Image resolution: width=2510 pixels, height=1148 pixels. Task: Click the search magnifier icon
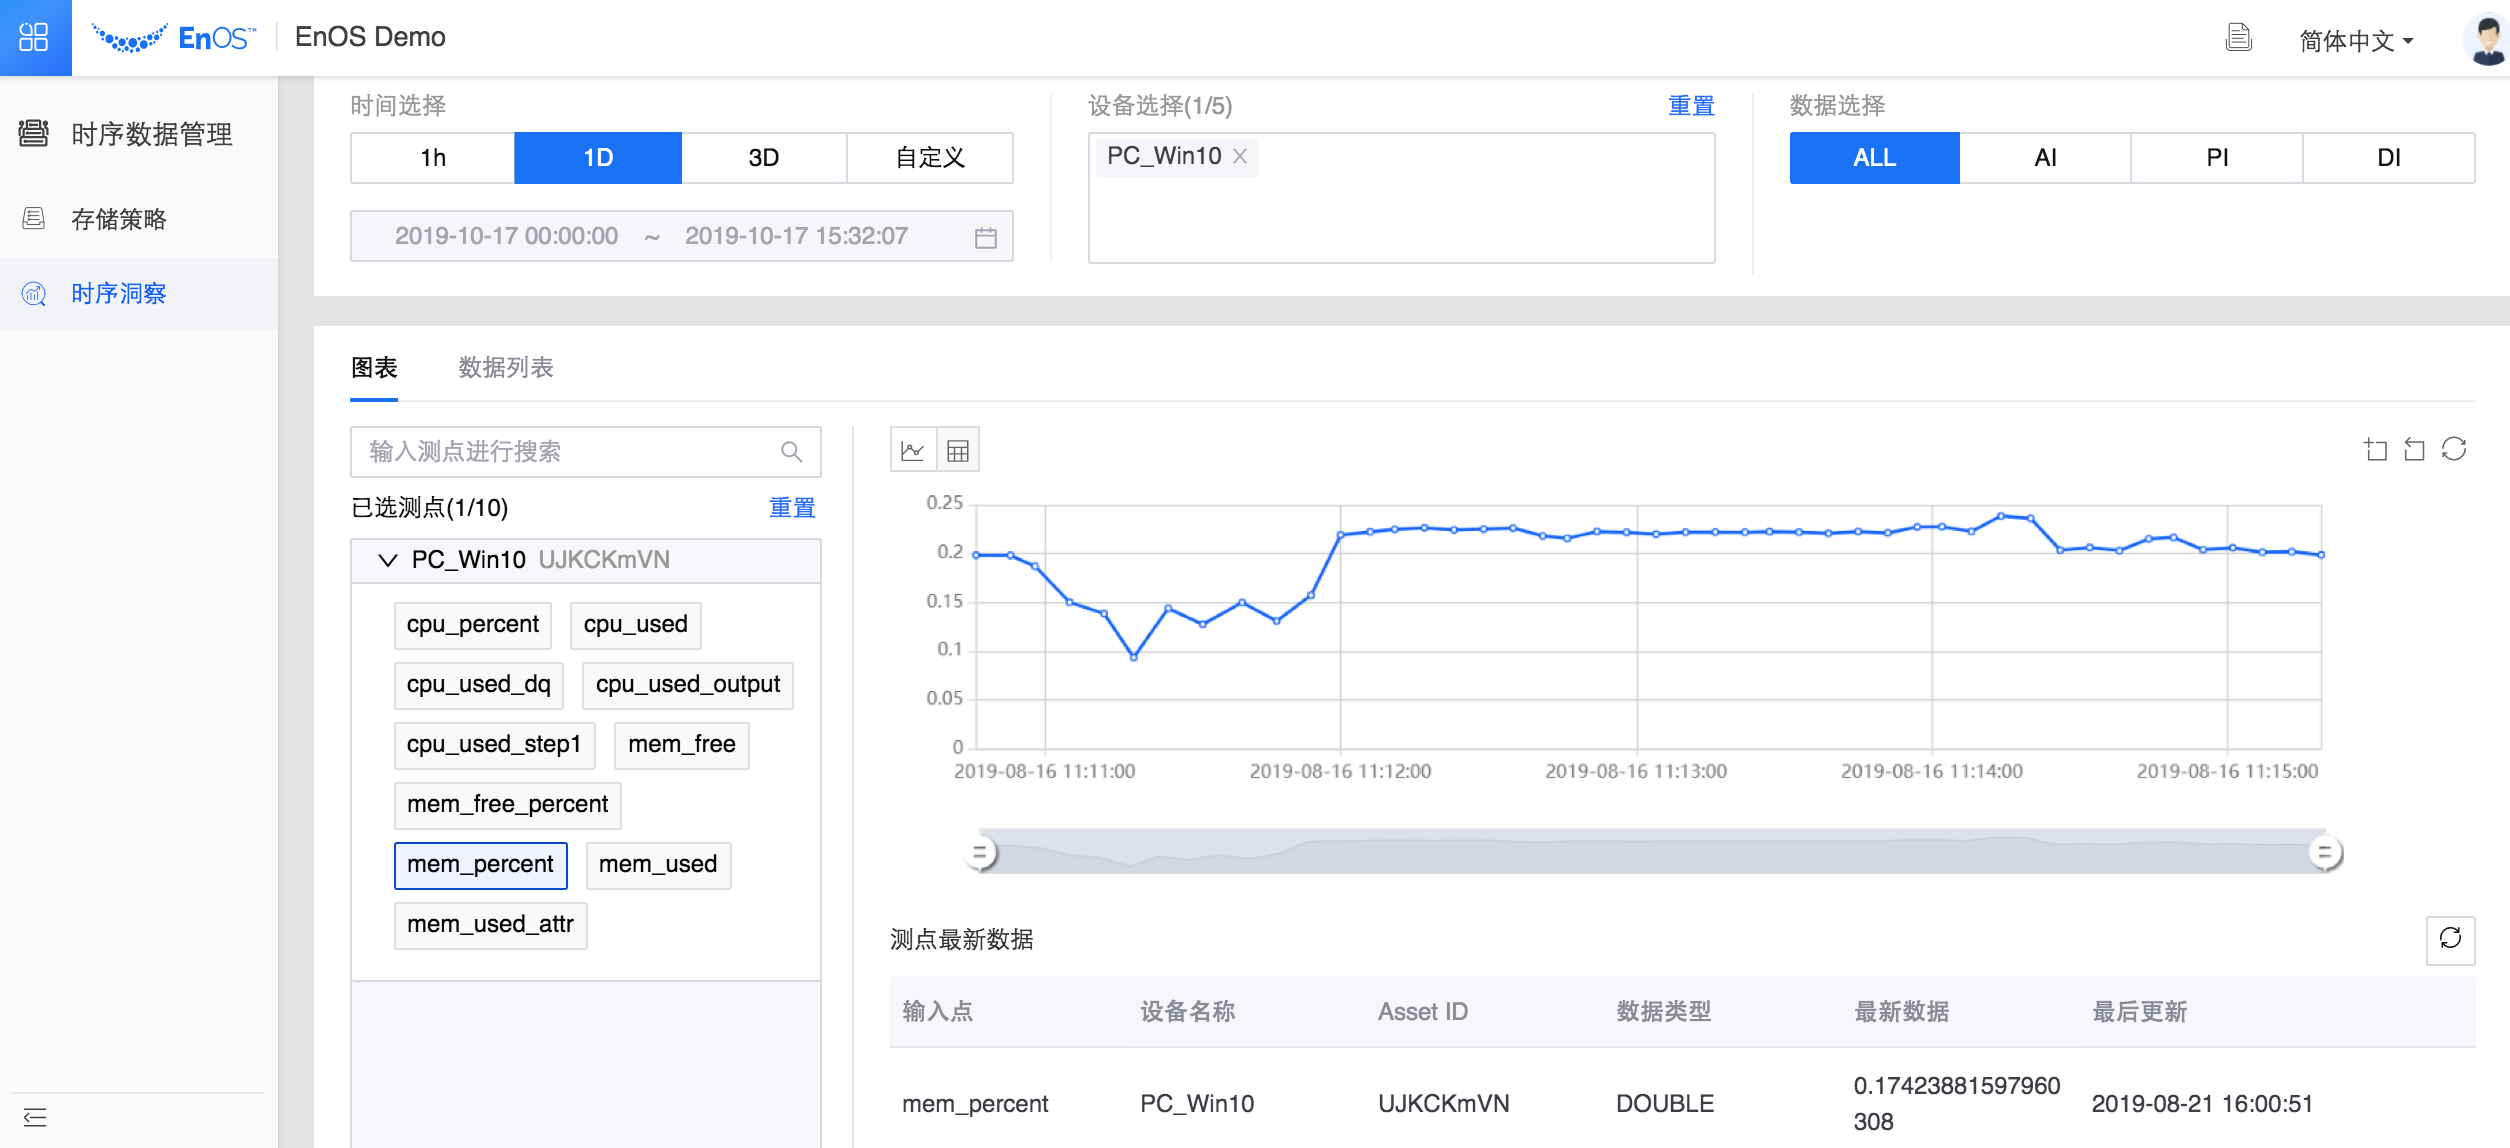791,452
